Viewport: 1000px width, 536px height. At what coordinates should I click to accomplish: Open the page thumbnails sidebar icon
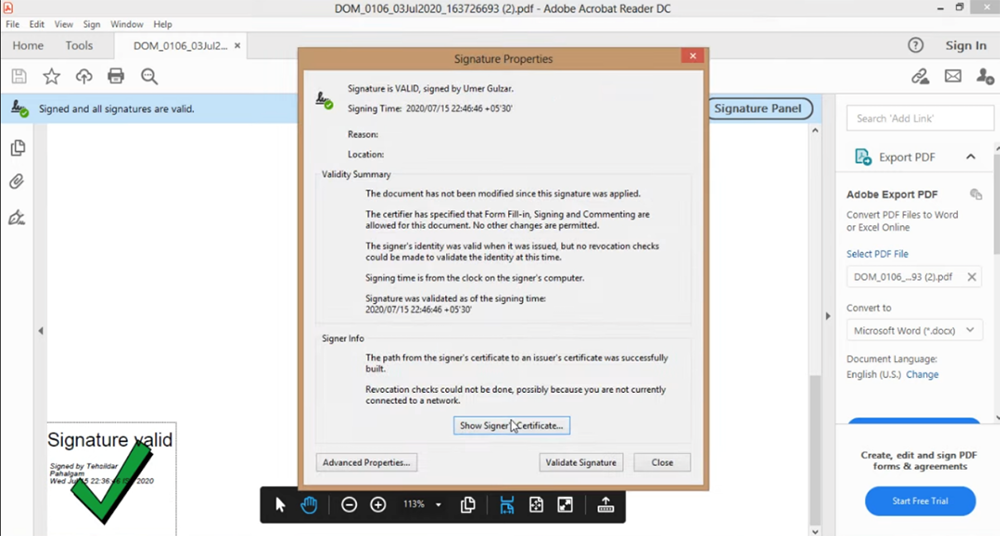coord(17,148)
